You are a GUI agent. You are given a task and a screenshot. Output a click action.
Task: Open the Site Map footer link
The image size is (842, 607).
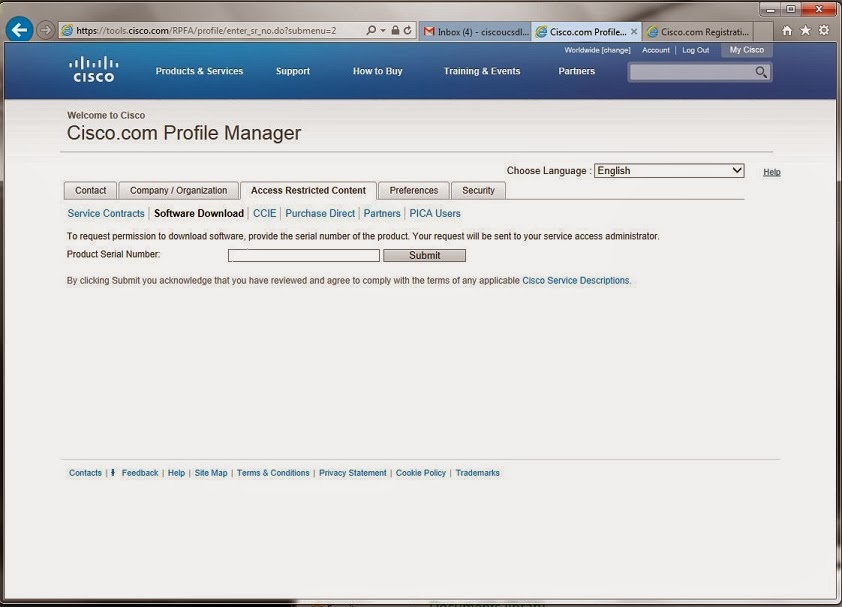[x=210, y=473]
